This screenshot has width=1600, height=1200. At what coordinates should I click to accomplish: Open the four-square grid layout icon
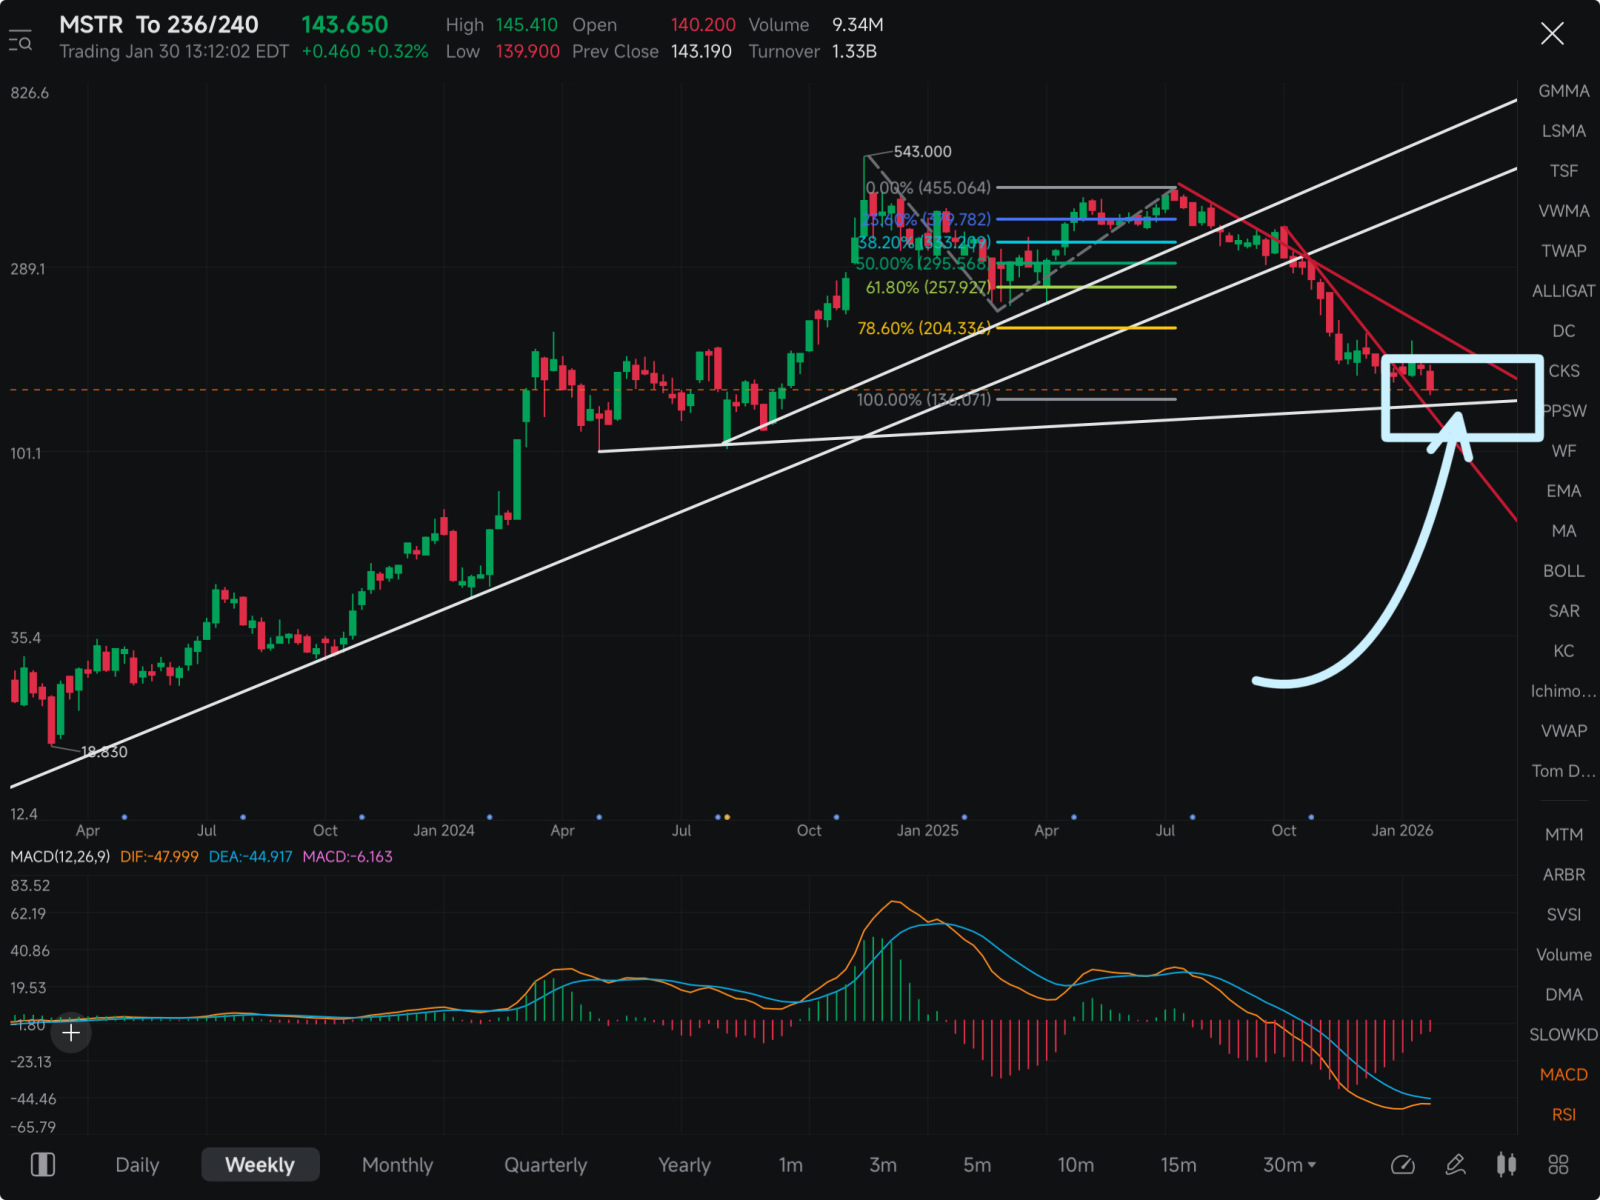point(1558,1164)
